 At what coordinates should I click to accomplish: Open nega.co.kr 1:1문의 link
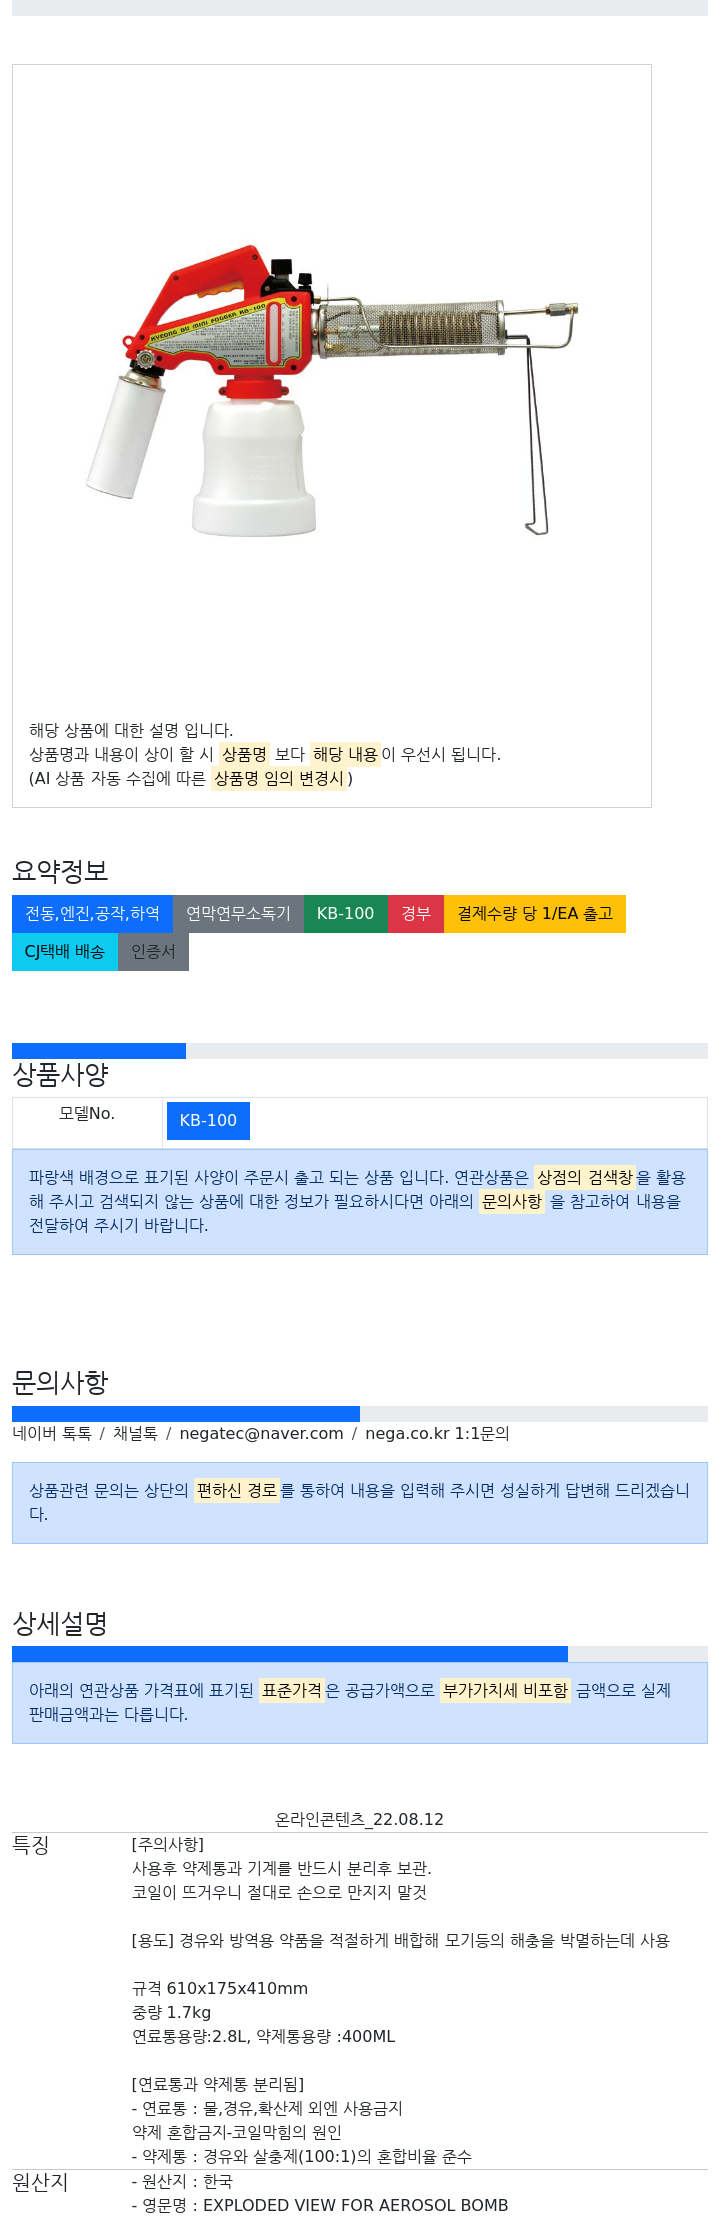[x=437, y=1434]
